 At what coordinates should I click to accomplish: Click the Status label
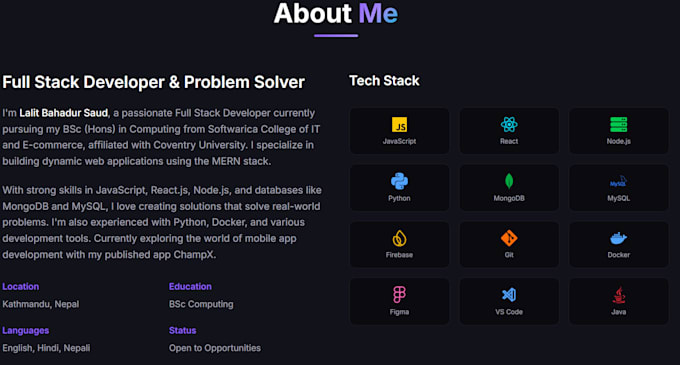click(x=182, y=330)
